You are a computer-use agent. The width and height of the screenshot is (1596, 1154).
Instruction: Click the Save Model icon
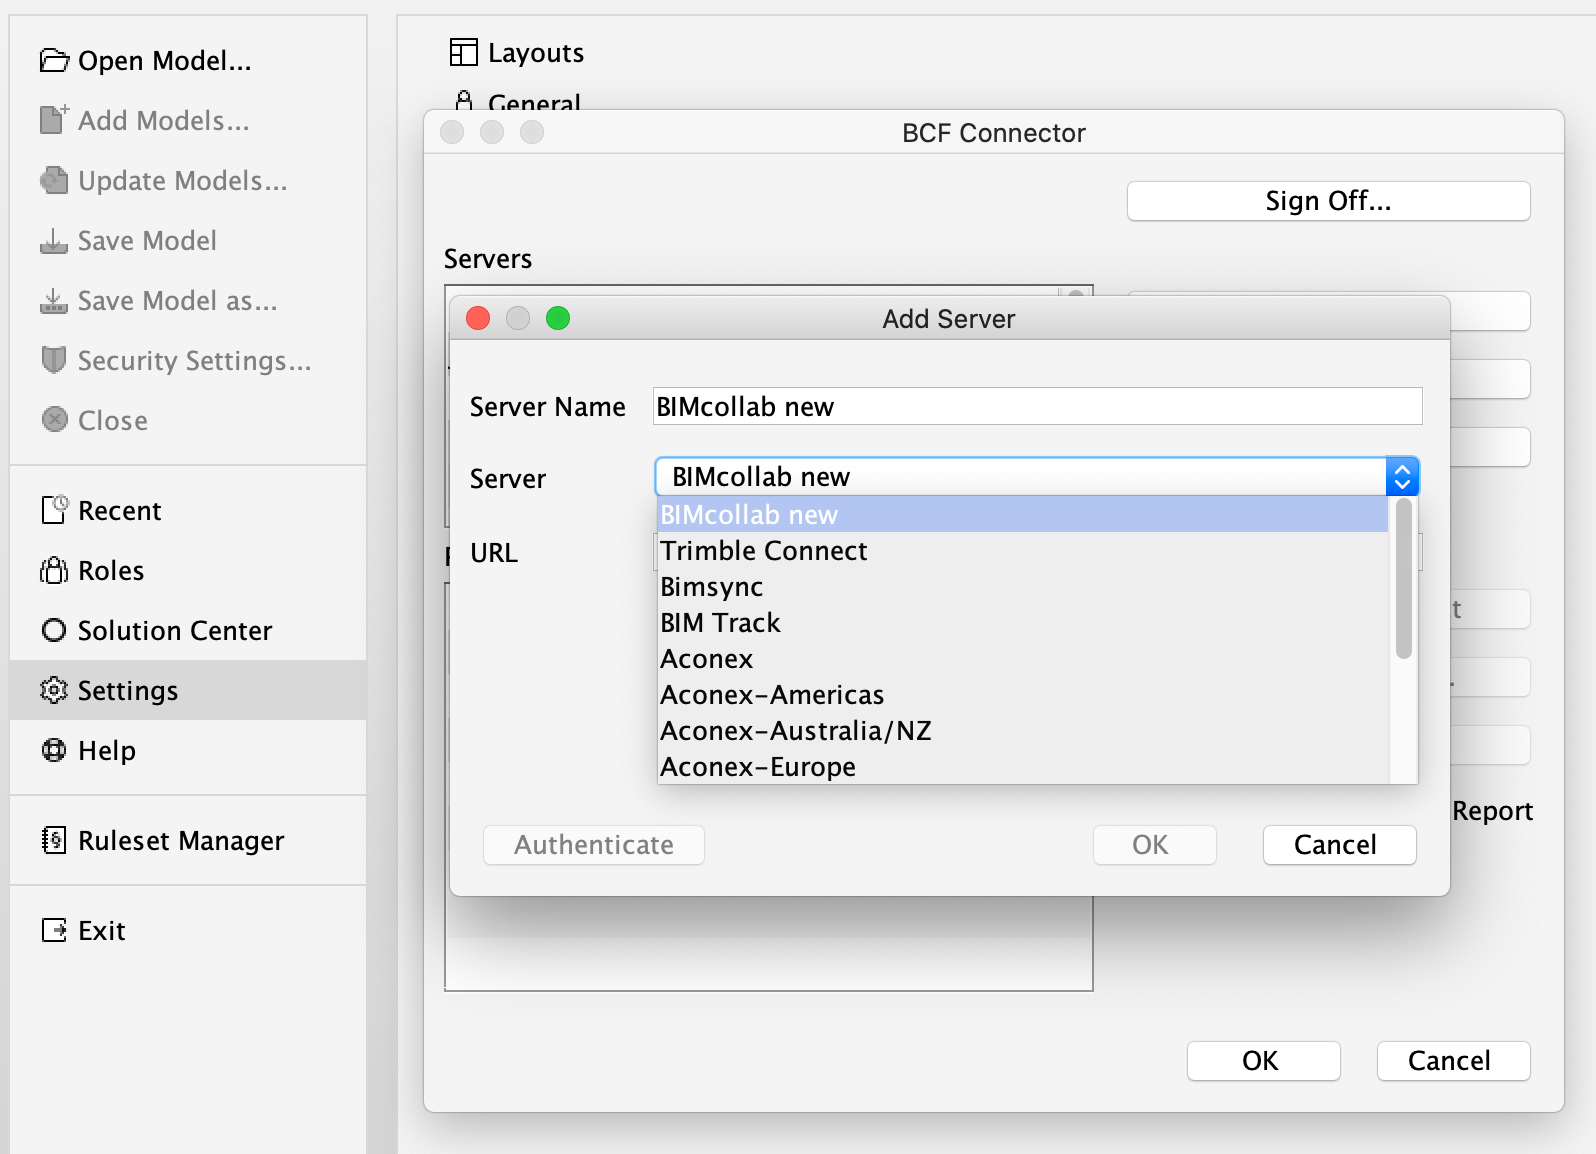[x=54, y=241]
